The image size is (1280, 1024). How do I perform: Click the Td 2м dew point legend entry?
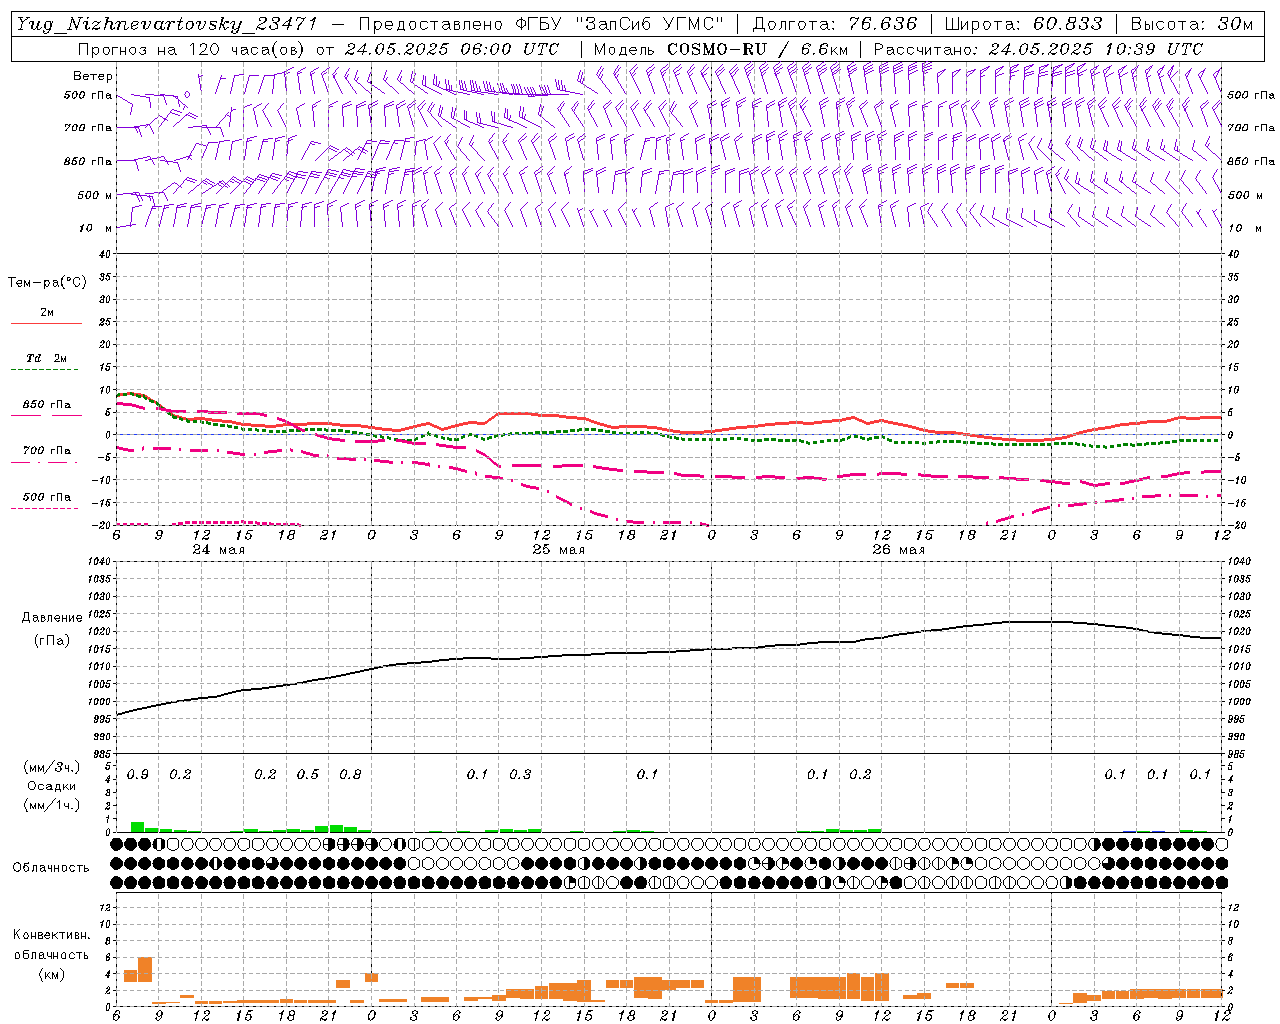coord(47,358)
